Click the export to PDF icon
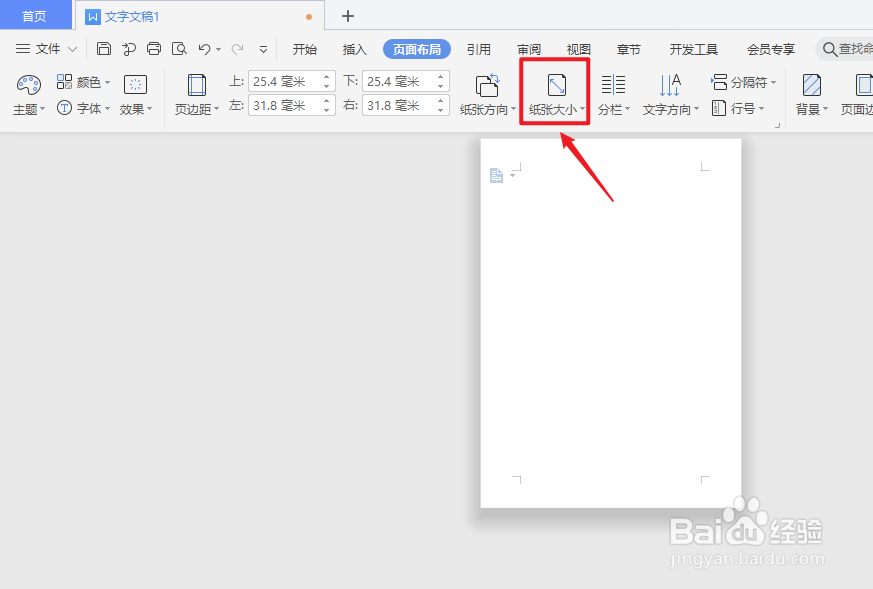Screen dimensions: 873x589 pos(129,49)
